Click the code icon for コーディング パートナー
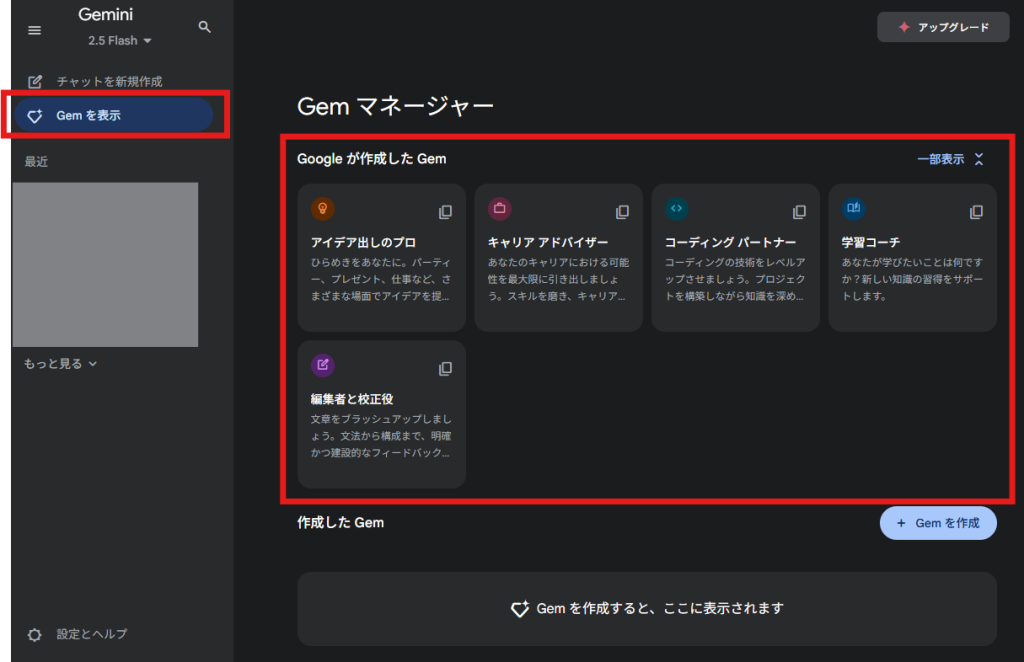1024x662 pixels. click(x=677, y=209)
